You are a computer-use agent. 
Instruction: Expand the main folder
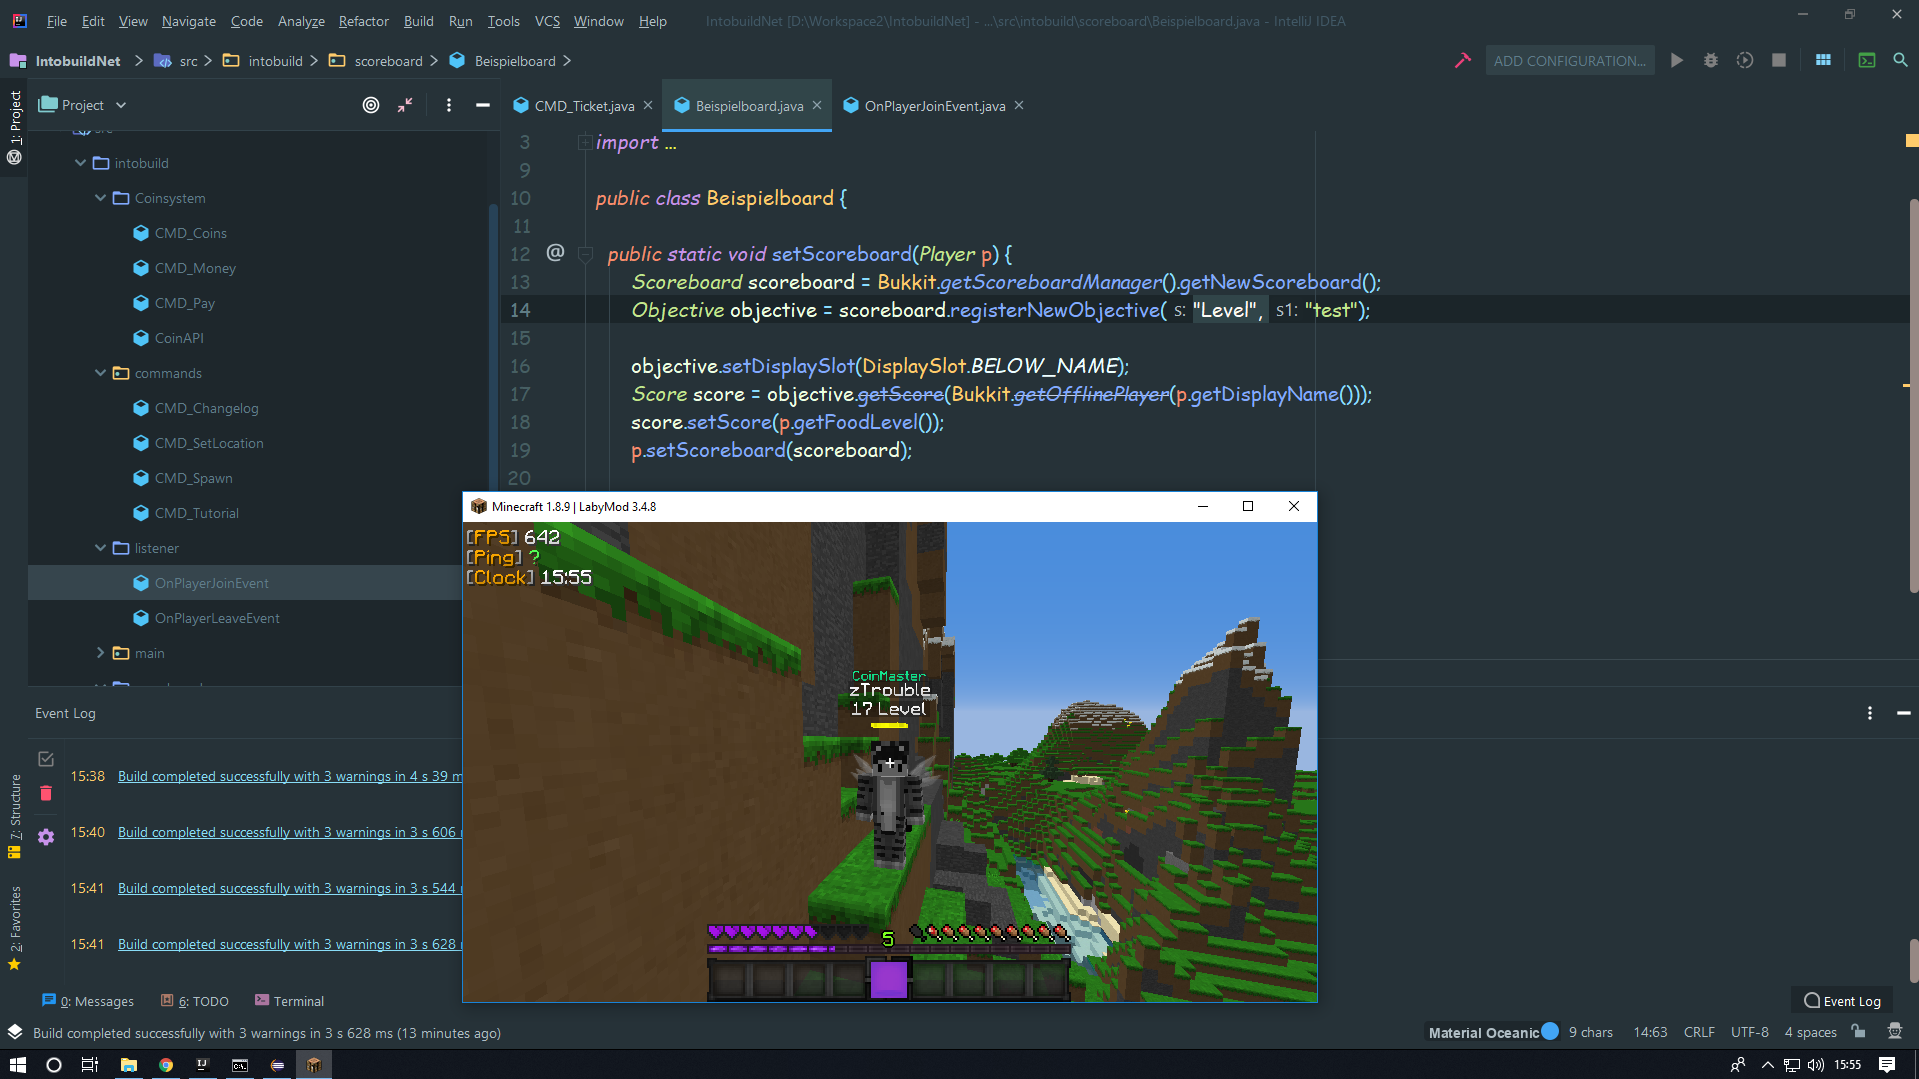101,653
